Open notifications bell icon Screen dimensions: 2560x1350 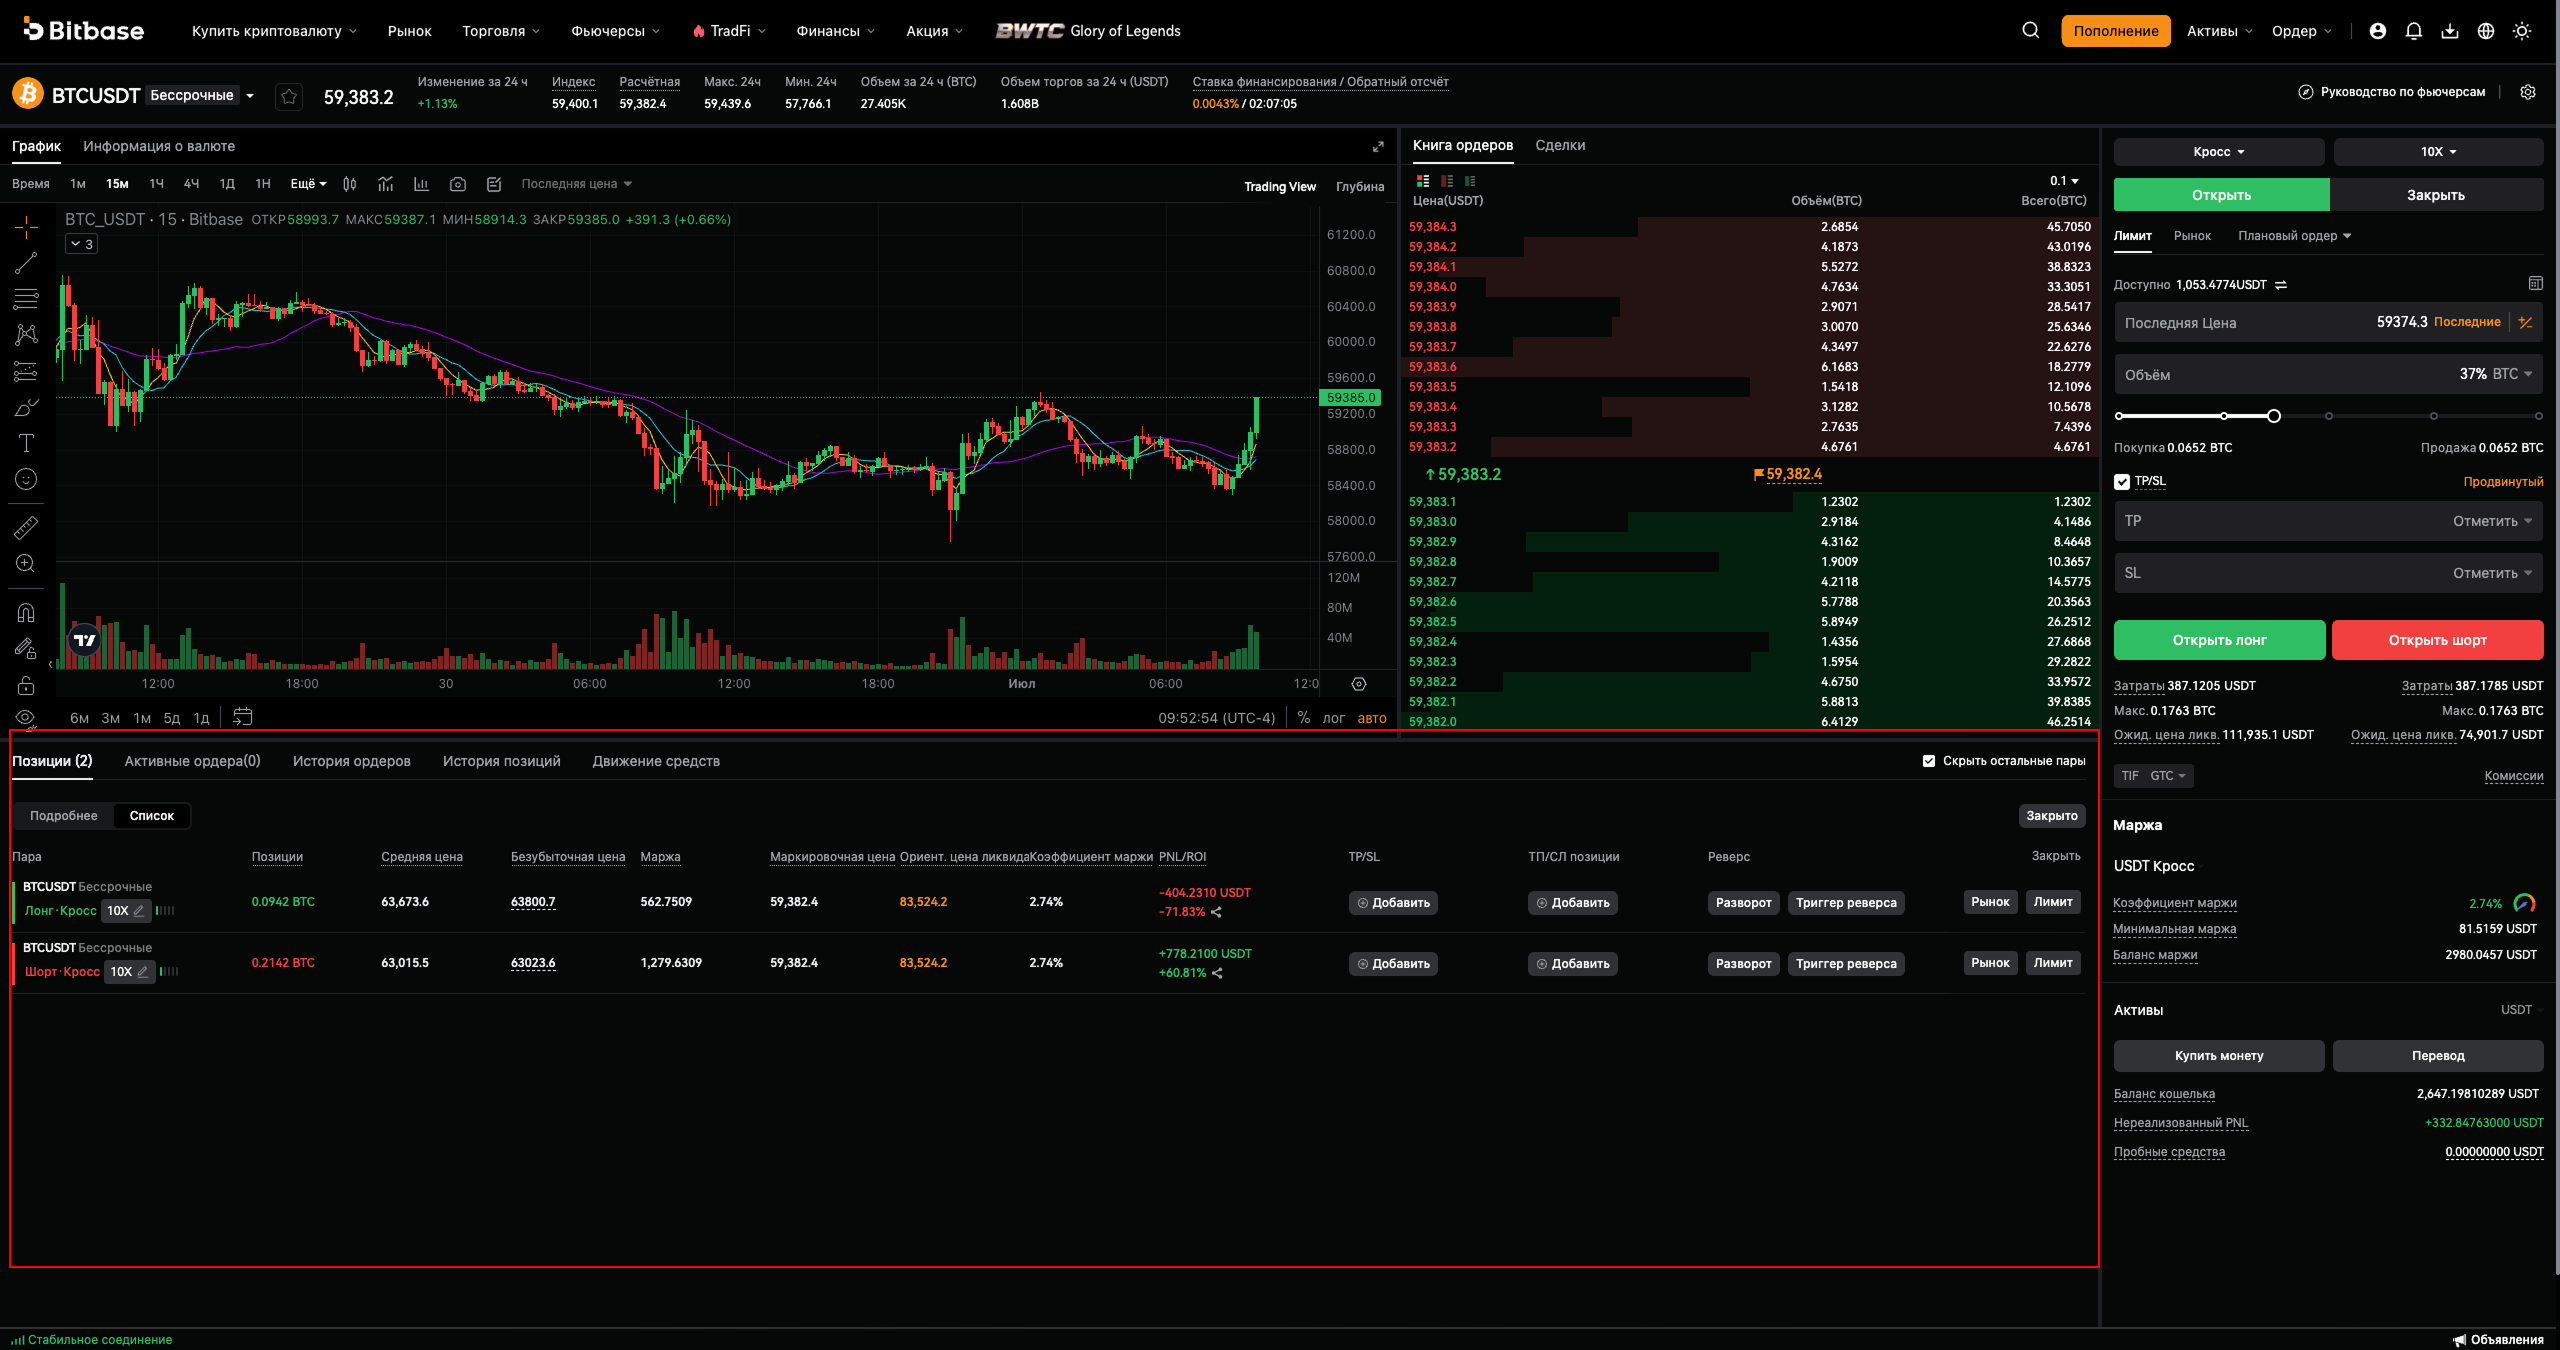point(2413,31)
